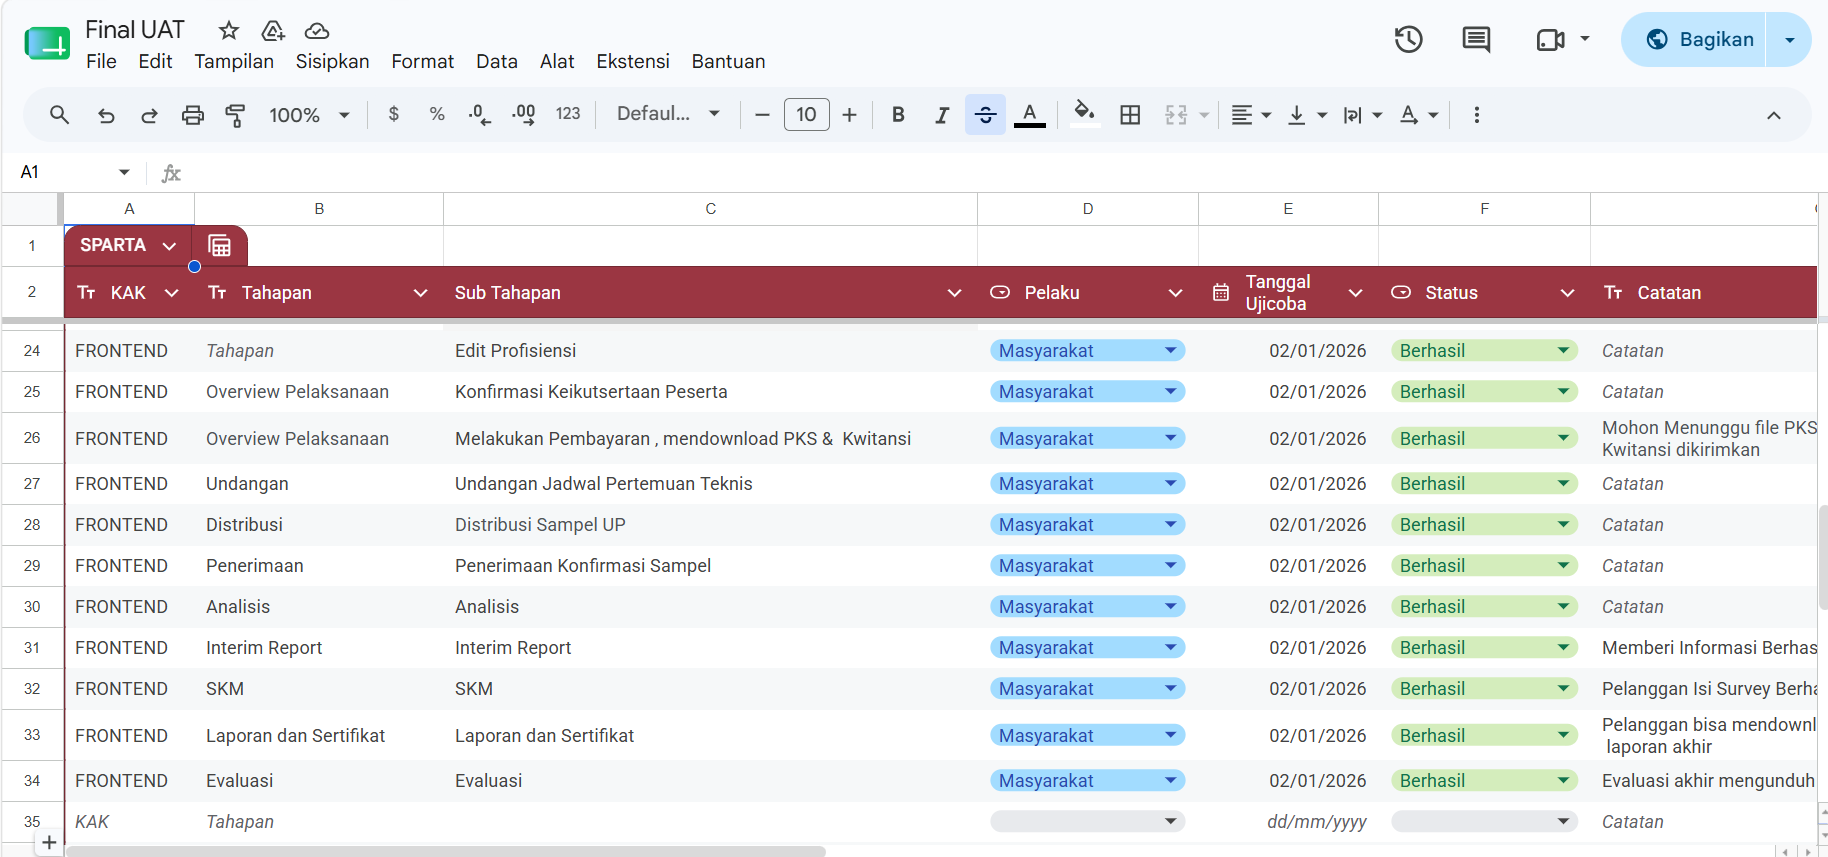Open the Bantuan menu
The image size is (1828, 857).
click(x=728, y=62)
